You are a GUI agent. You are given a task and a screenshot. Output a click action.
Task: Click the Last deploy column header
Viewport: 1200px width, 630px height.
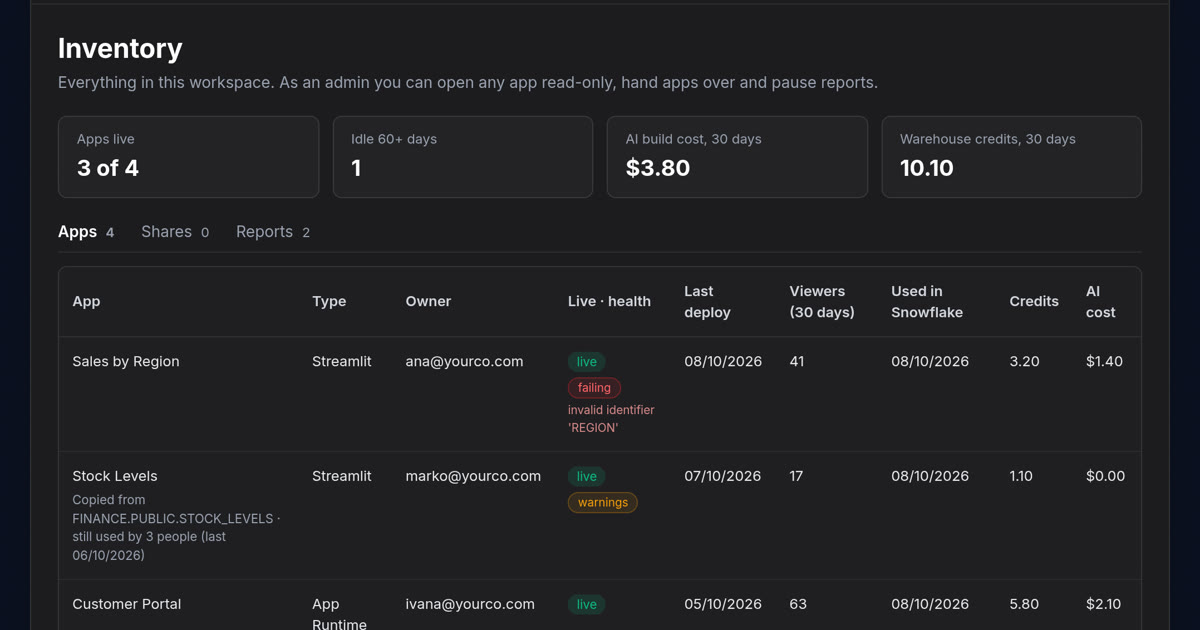(707, 302)
